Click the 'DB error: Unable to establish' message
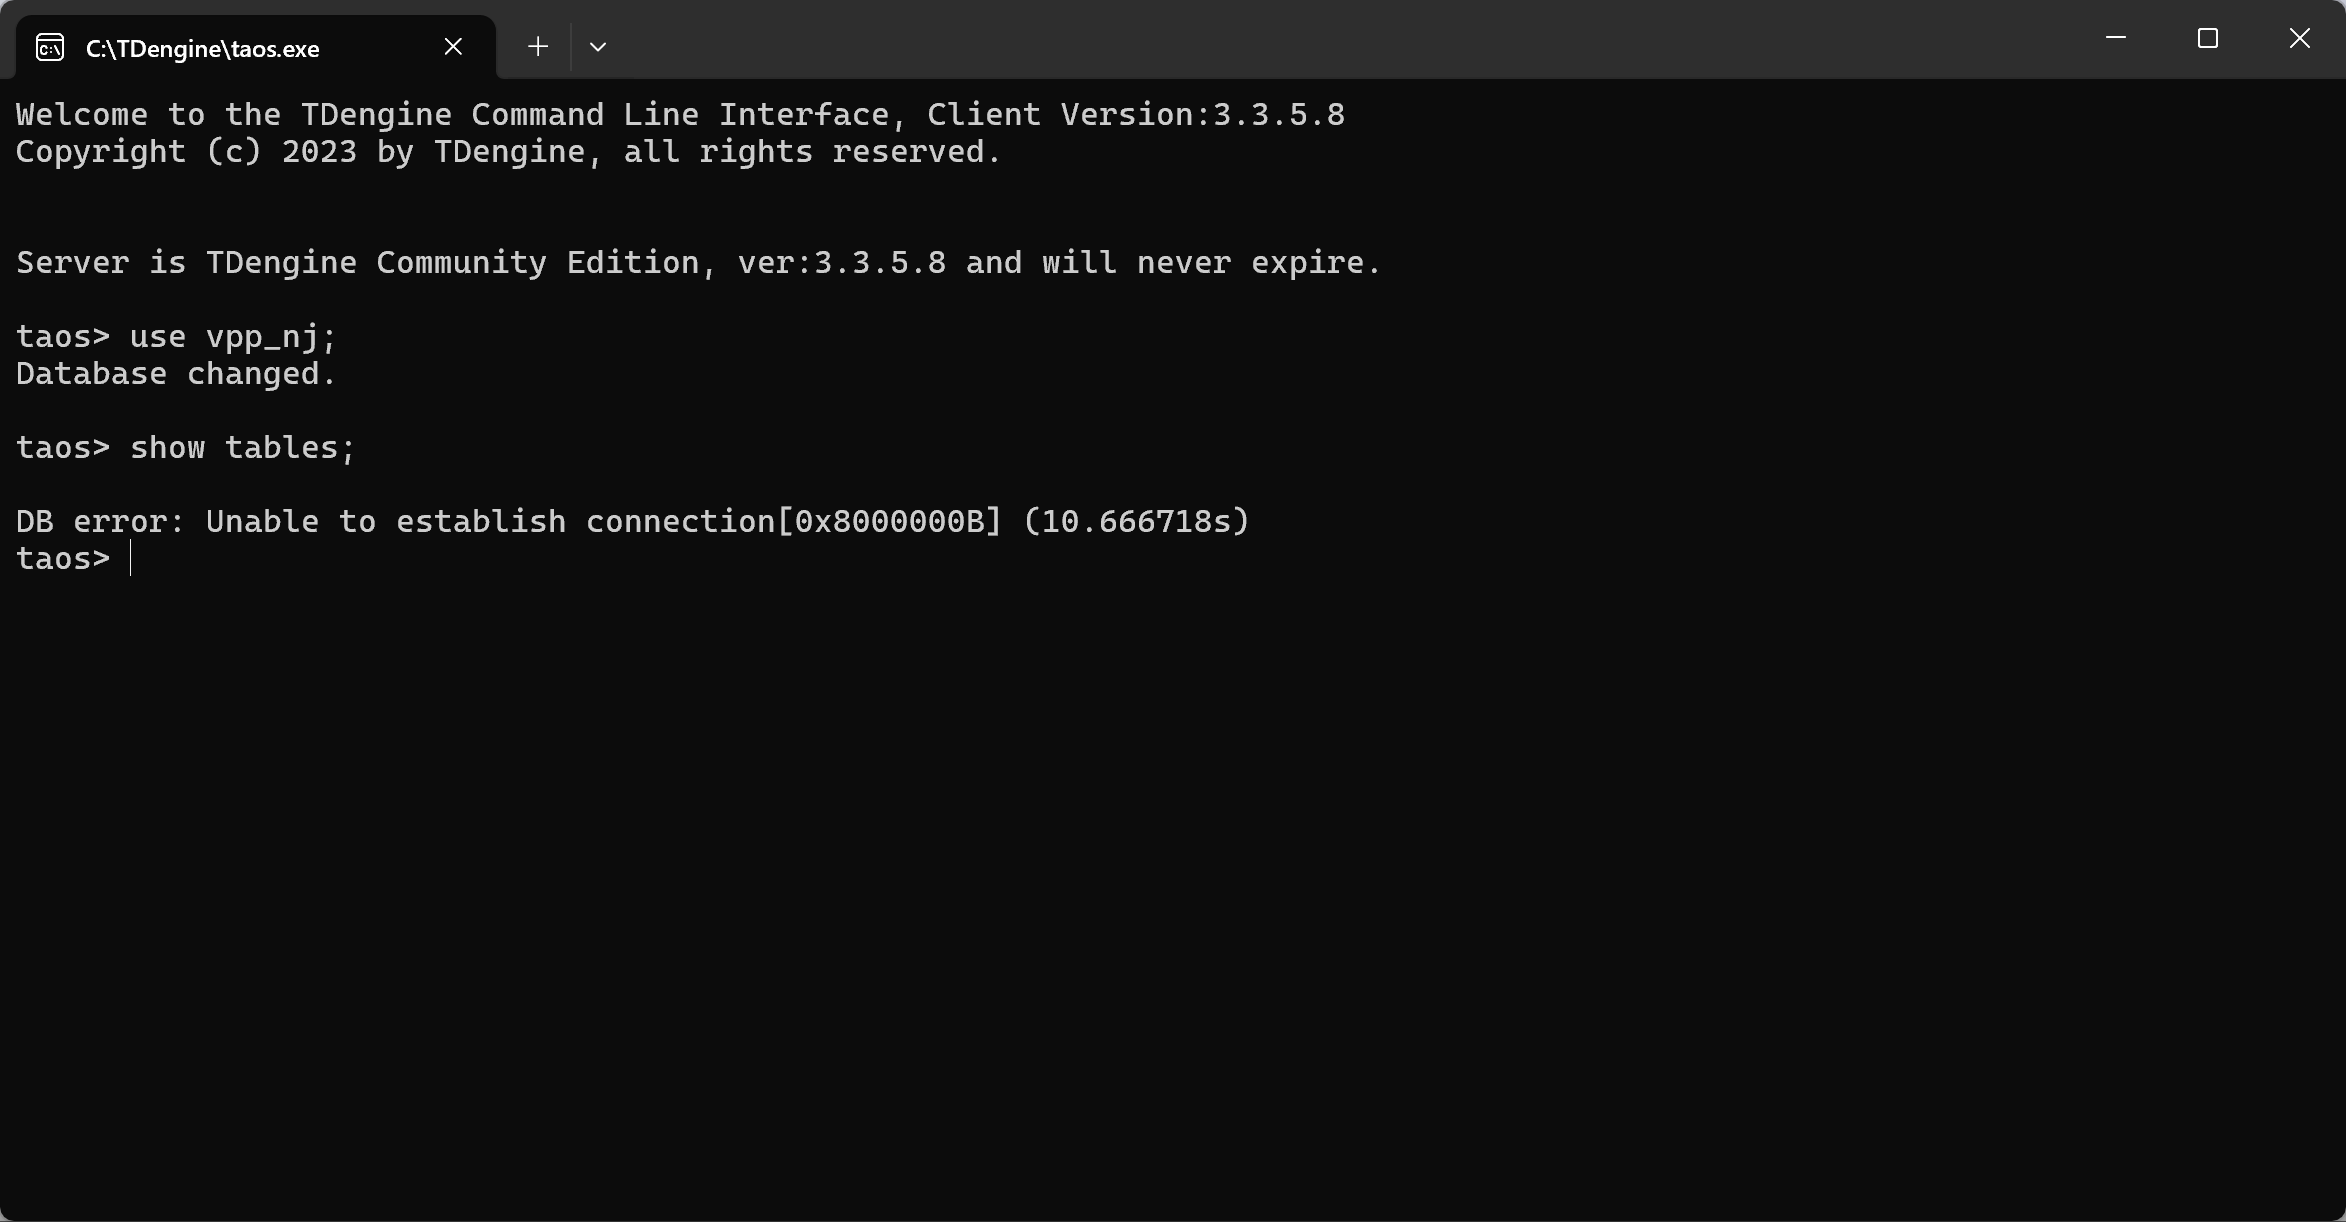Viewport: 2346px width, 1222px height. tap(290, 522)
